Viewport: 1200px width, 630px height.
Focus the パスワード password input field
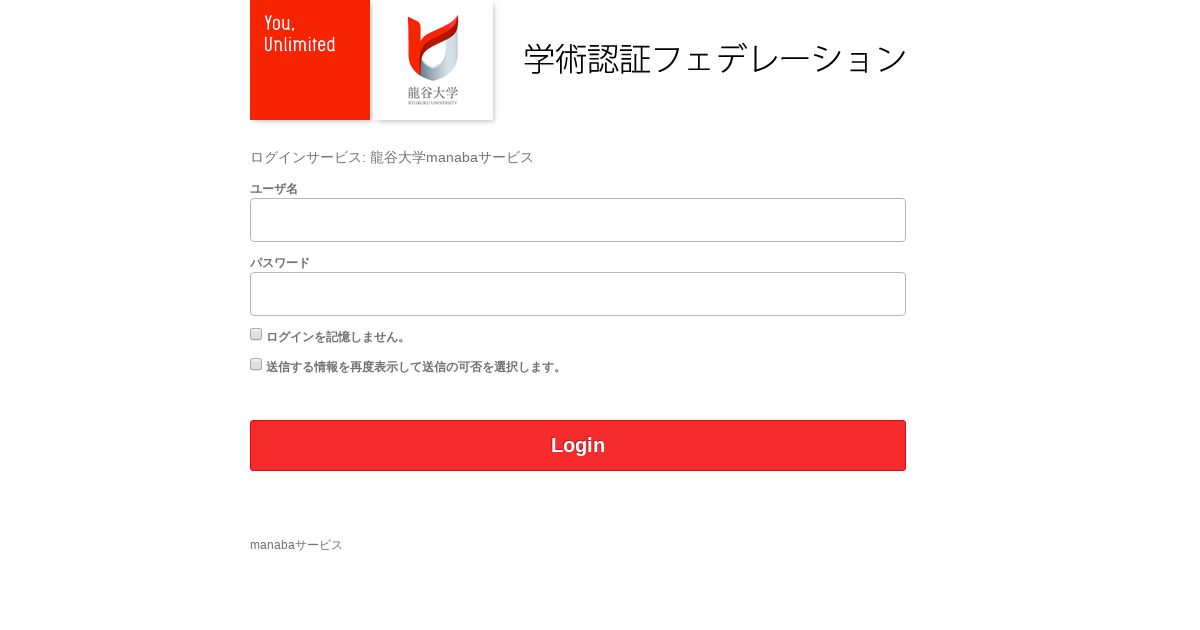pos(578,294)
